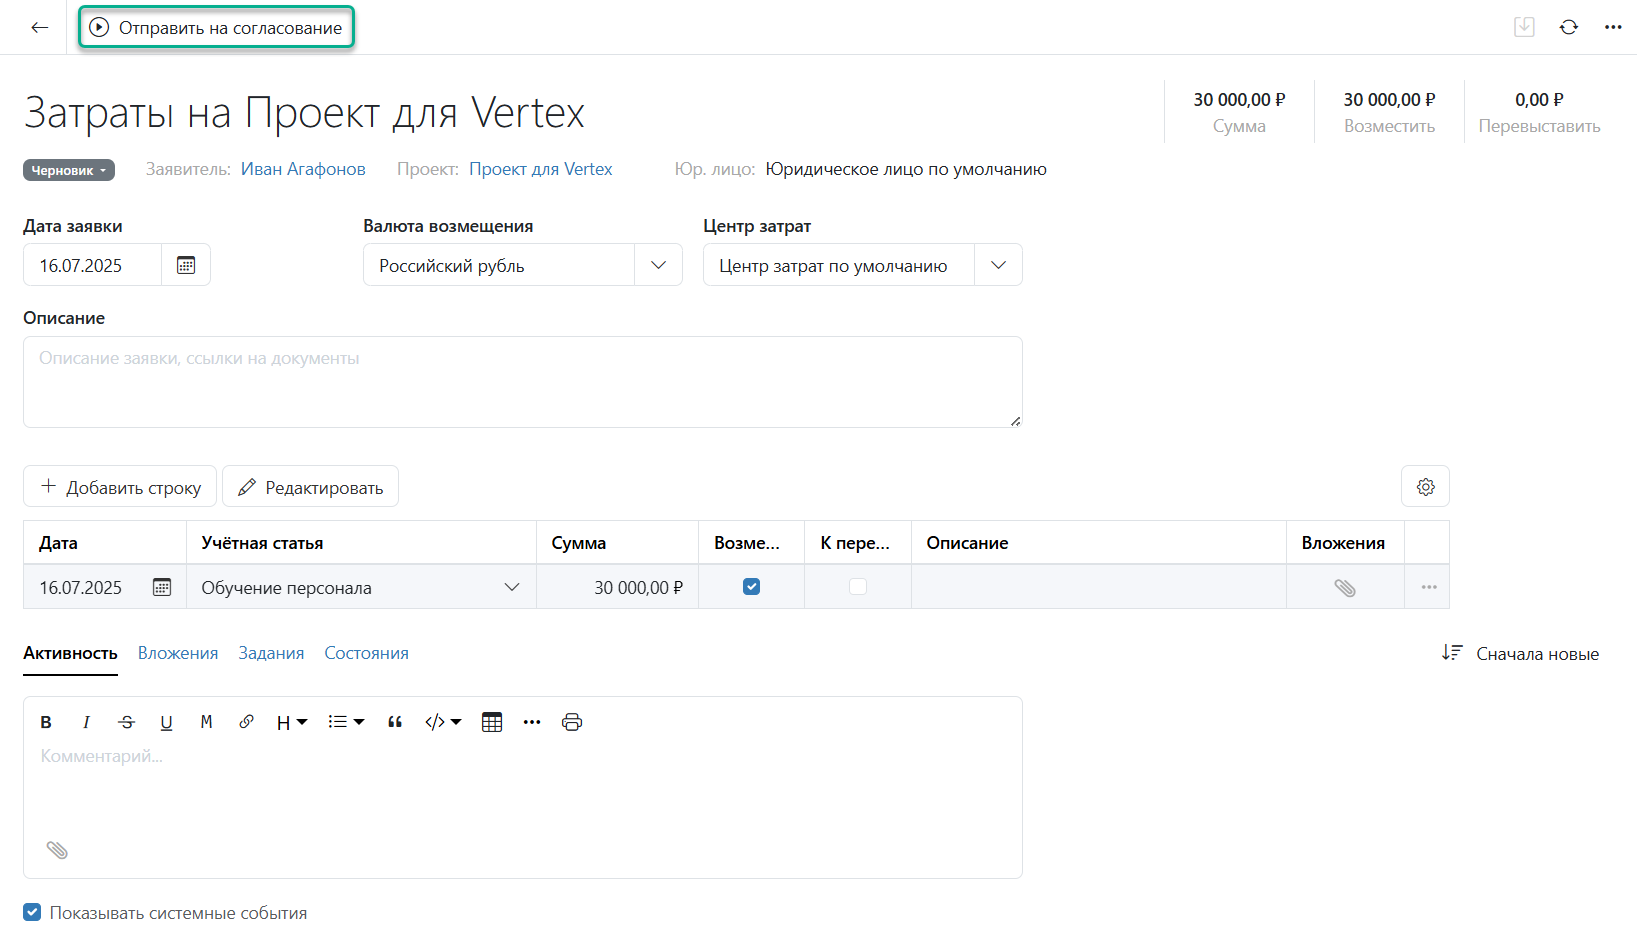
Task: Click Сначала новые sort label
Action: point(1537,654)
